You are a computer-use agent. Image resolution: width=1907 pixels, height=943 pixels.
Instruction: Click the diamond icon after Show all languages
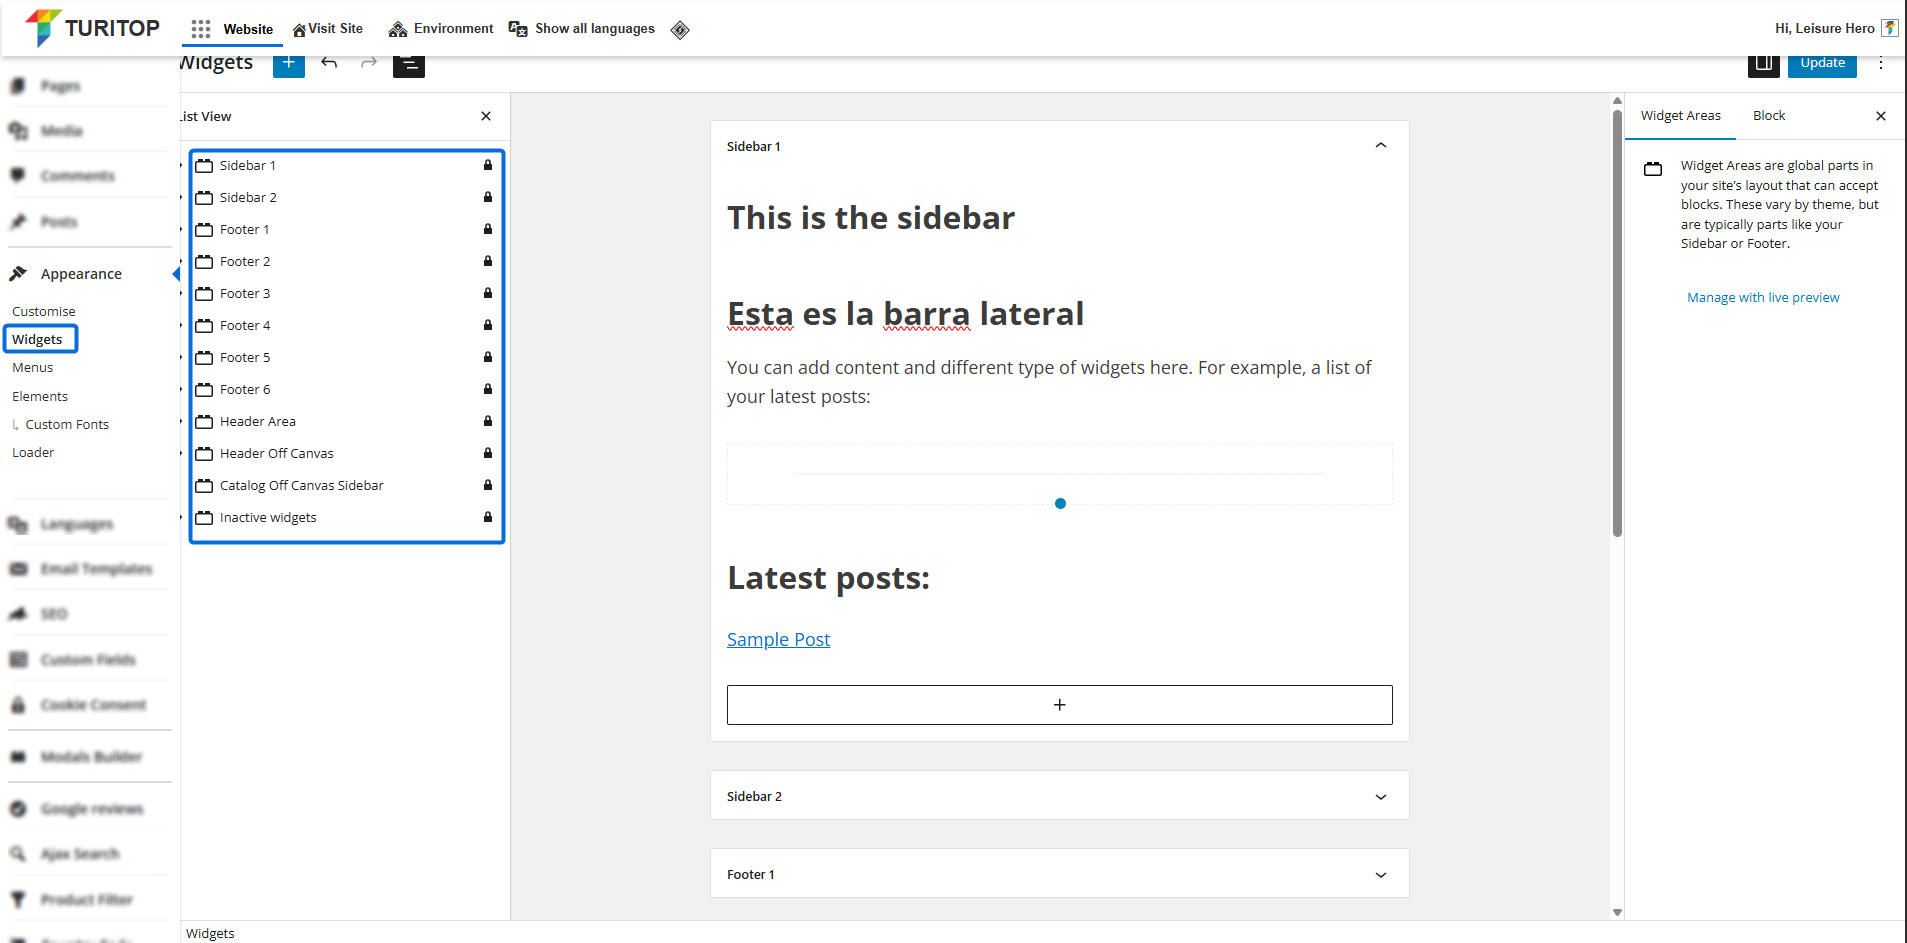point(680,29)
